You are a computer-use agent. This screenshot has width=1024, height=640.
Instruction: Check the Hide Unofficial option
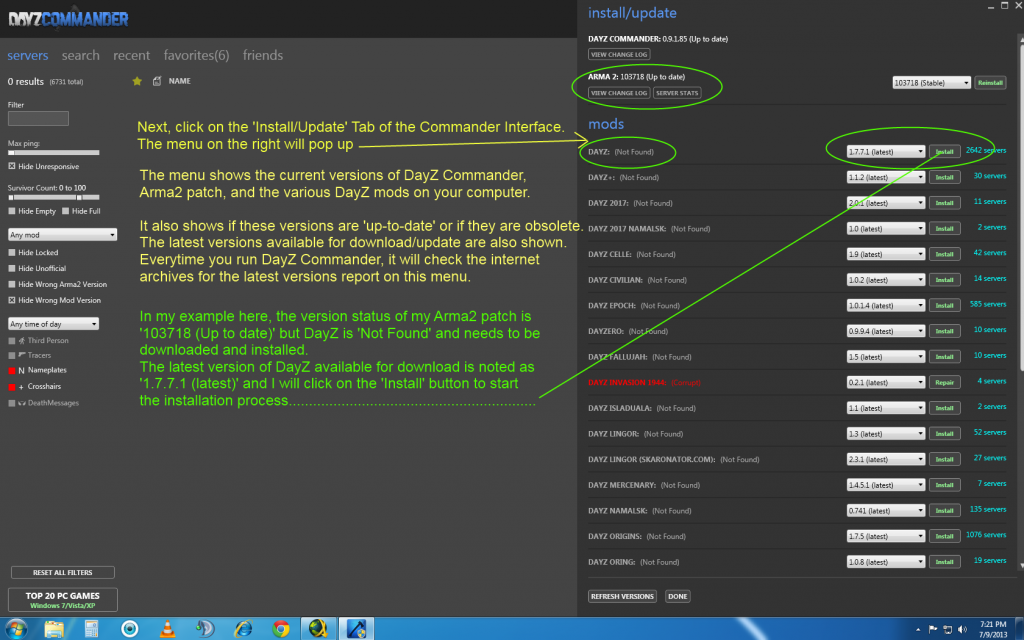12,268
